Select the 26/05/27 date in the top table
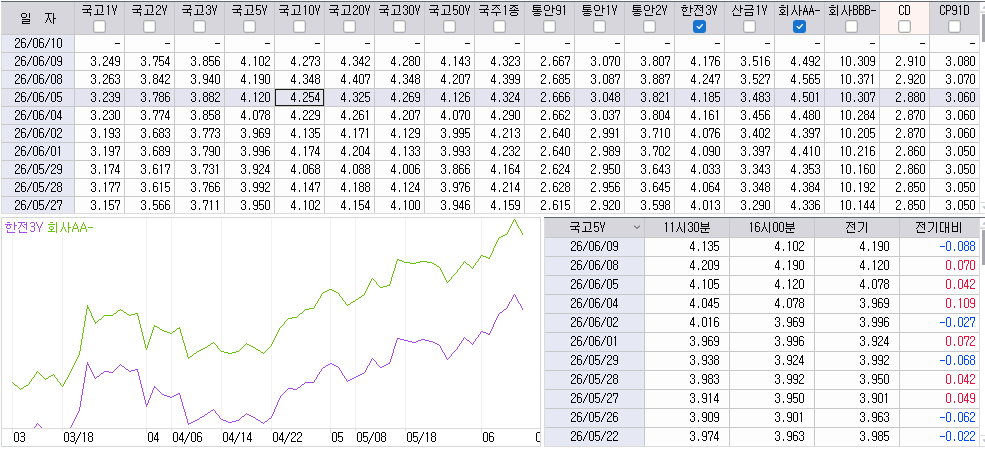The image size is (985, 449). 37,205
